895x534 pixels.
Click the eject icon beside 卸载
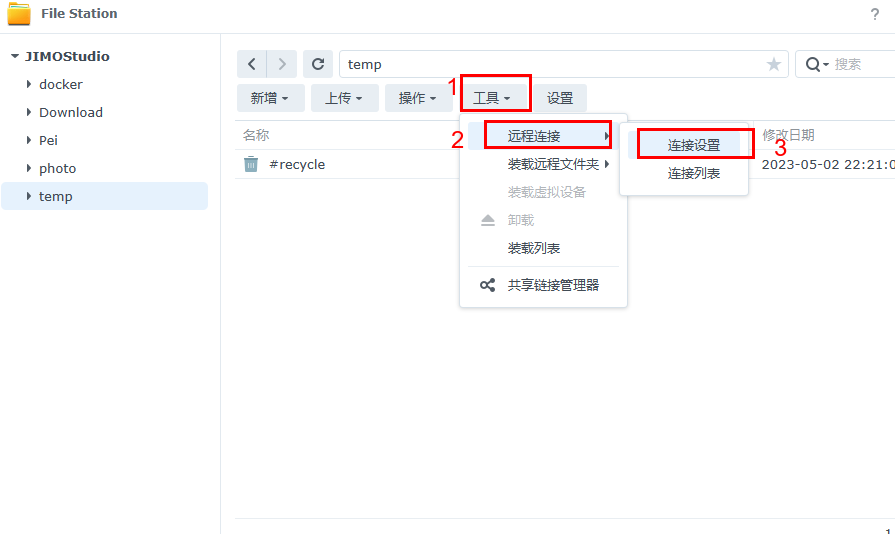[x=487, y=220]
